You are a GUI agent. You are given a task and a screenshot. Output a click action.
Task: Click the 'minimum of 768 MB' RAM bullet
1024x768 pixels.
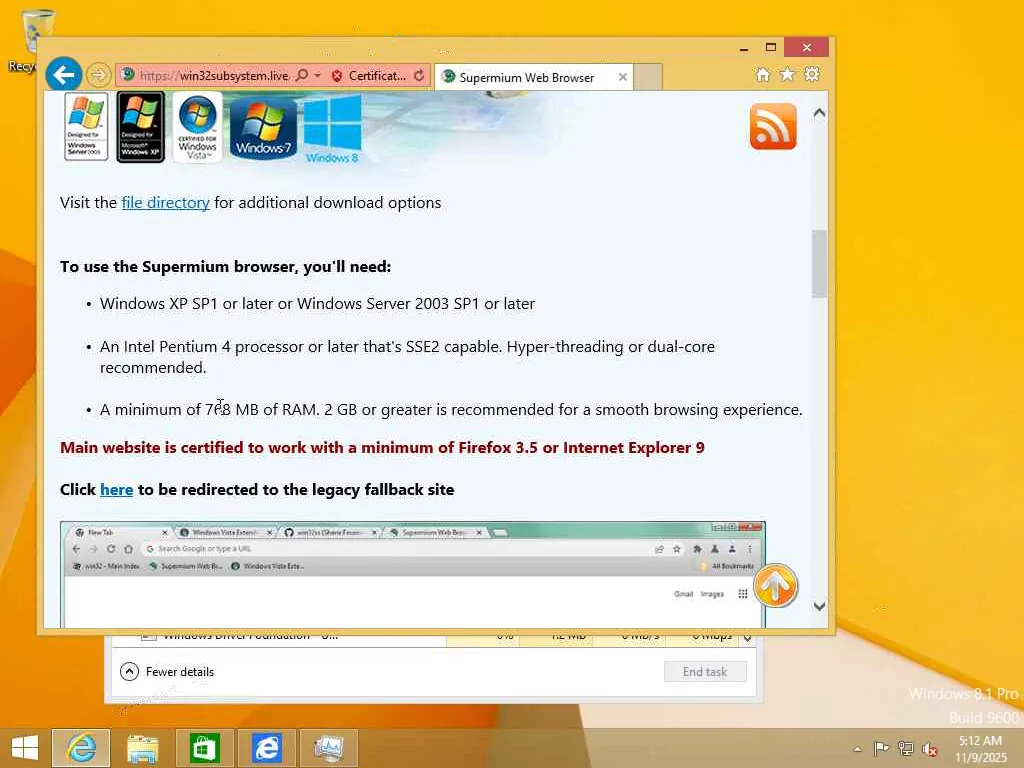coord(451,409)
